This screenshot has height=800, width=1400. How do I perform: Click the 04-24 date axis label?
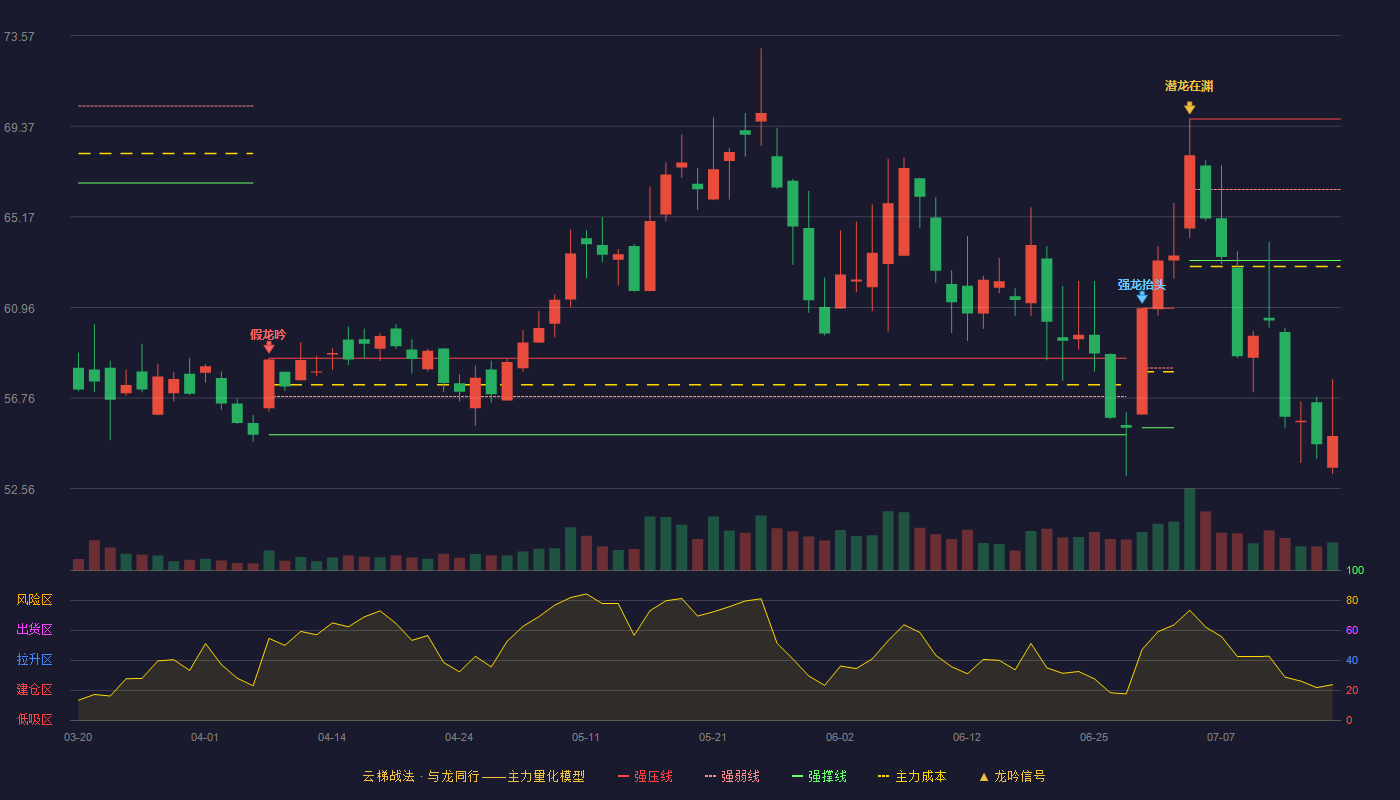[x=459, y=737]
